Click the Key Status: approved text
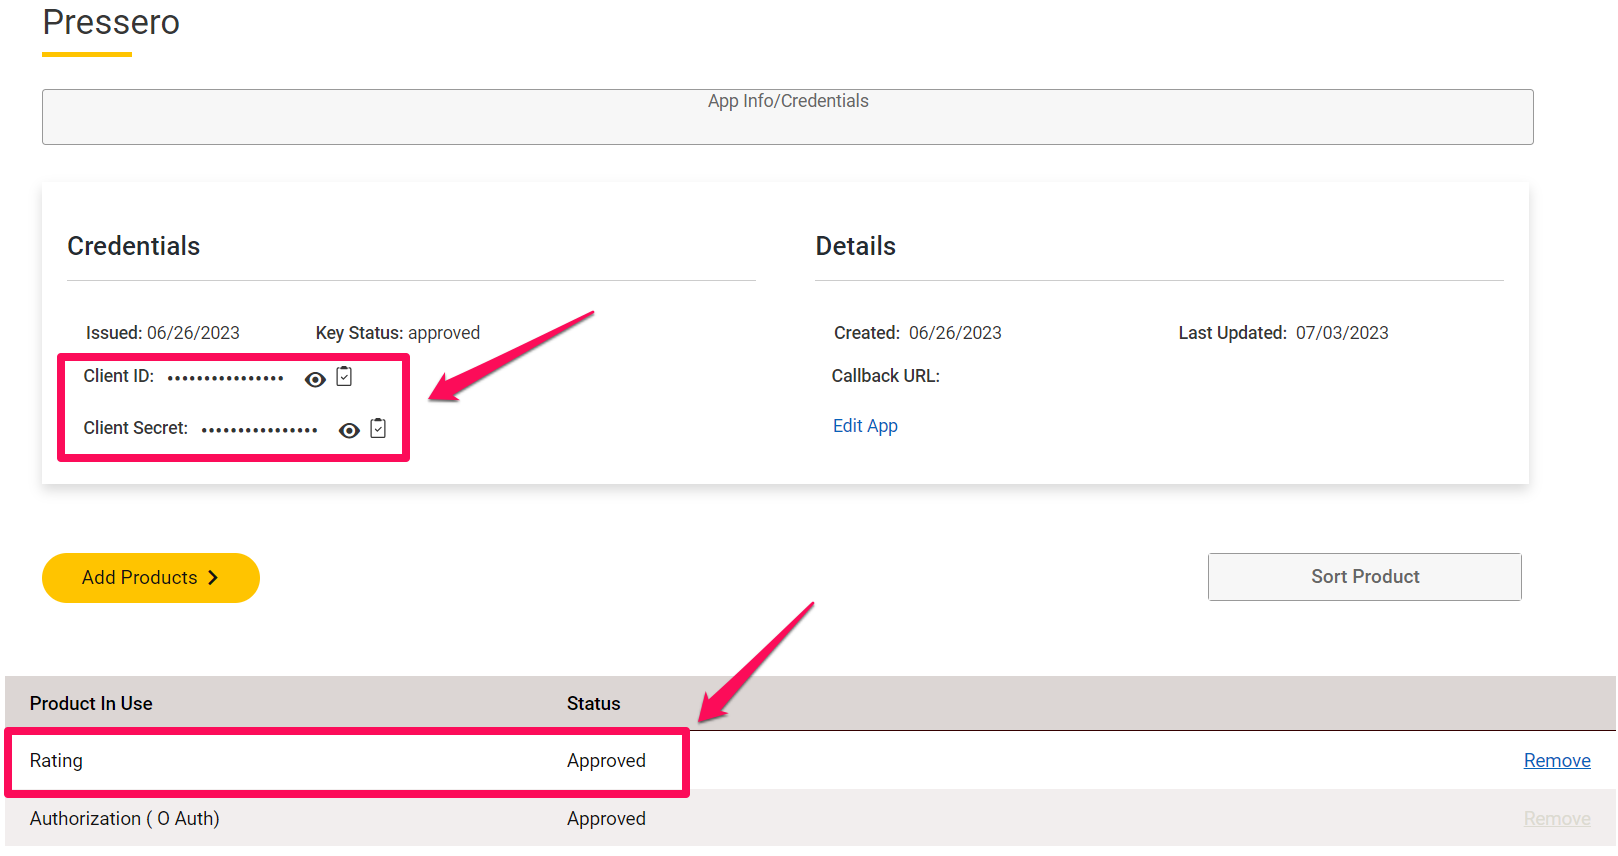The image size is (1618, 856). coord(398,333)
